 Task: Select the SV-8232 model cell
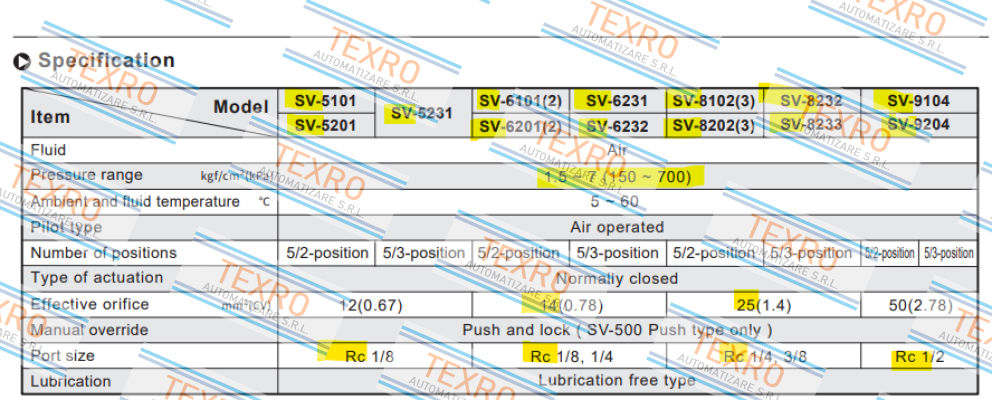(811, 101)
